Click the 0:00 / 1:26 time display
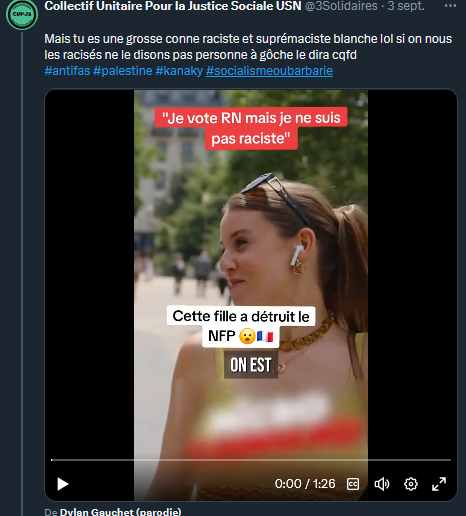 click(305, 484)
